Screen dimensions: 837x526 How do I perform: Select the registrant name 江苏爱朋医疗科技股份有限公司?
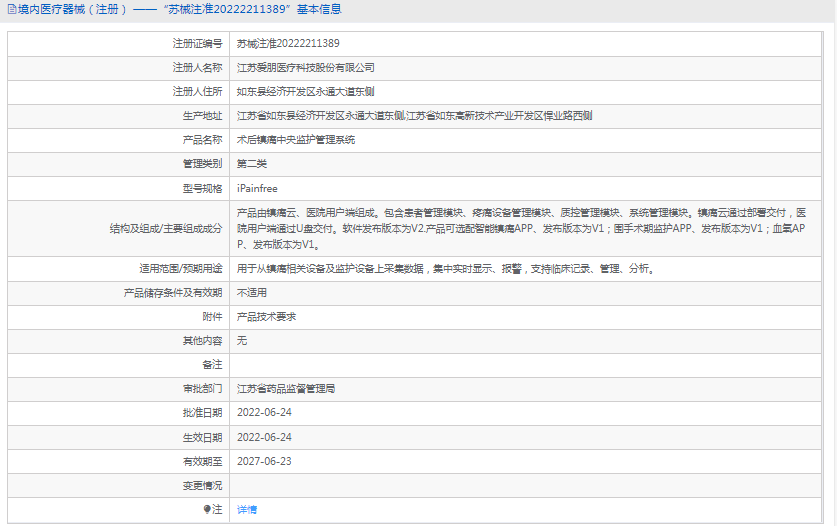point(306,68)
